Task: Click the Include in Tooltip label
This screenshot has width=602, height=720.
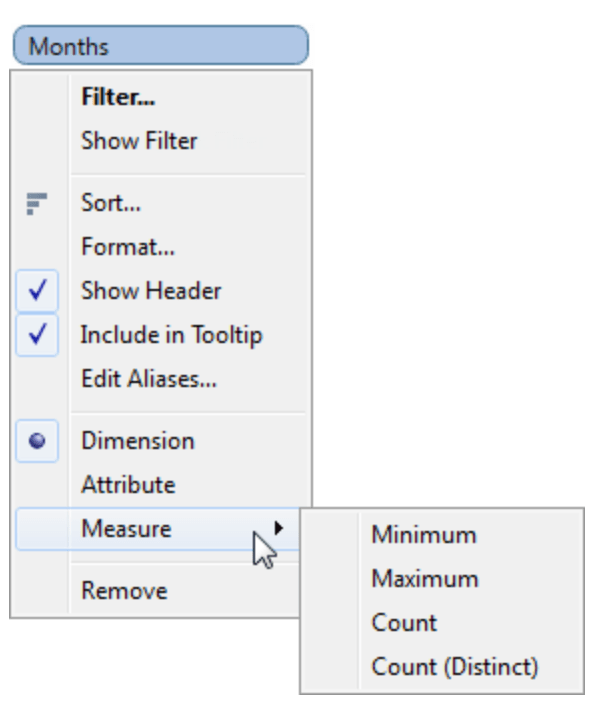Action: (x=171, y=335)
